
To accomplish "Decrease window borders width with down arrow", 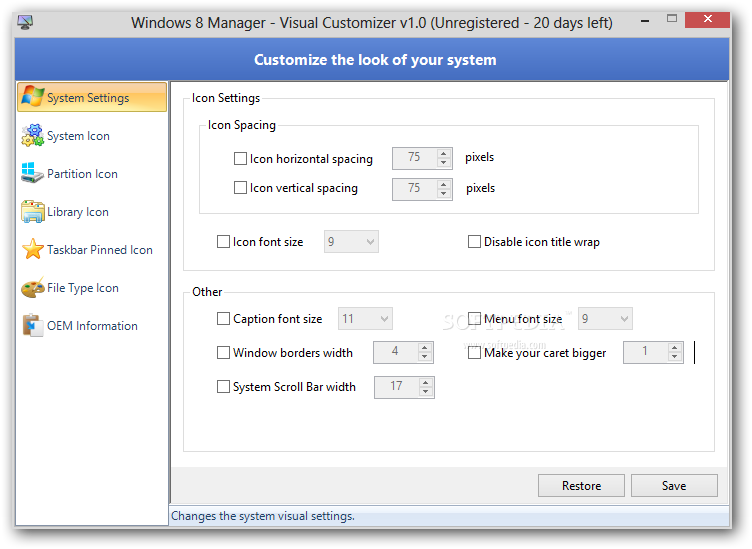I will point(424,356).
